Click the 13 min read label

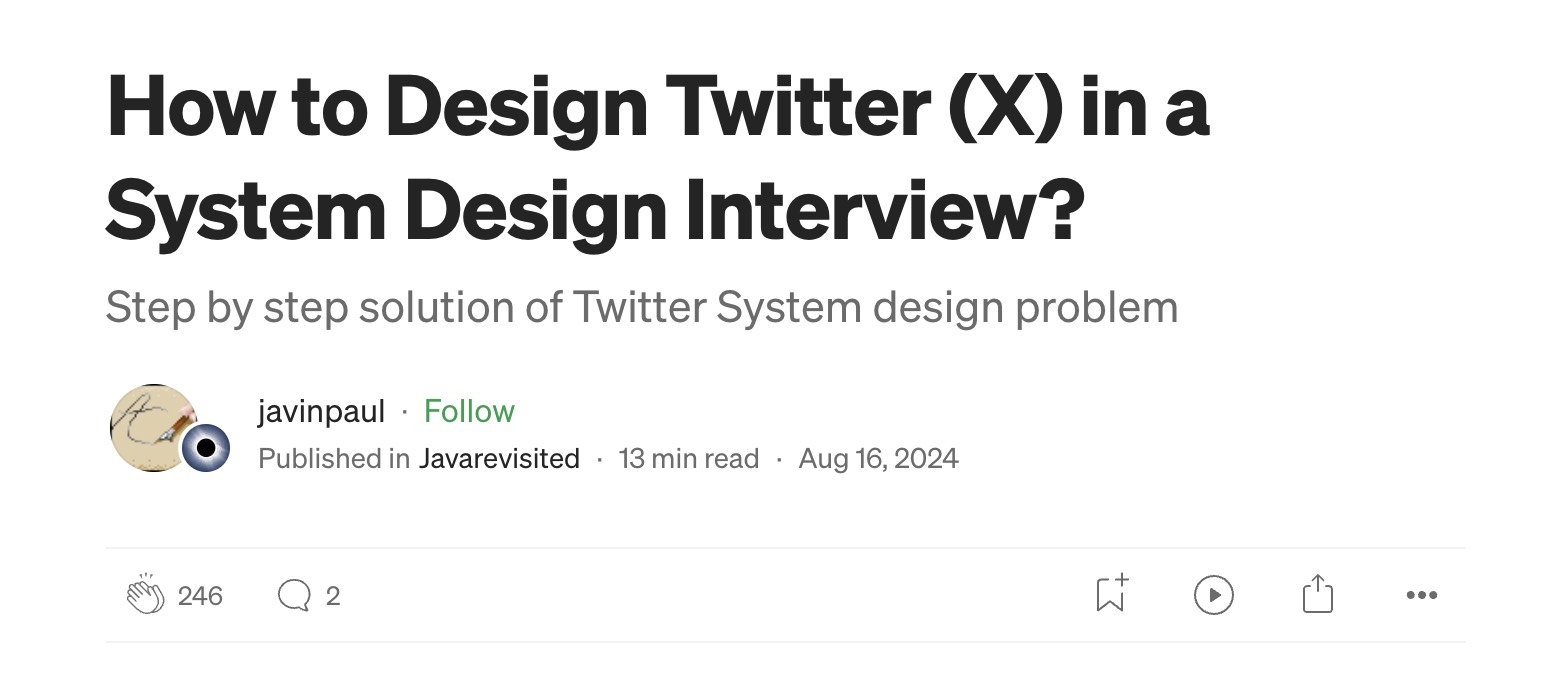[689, 458]
